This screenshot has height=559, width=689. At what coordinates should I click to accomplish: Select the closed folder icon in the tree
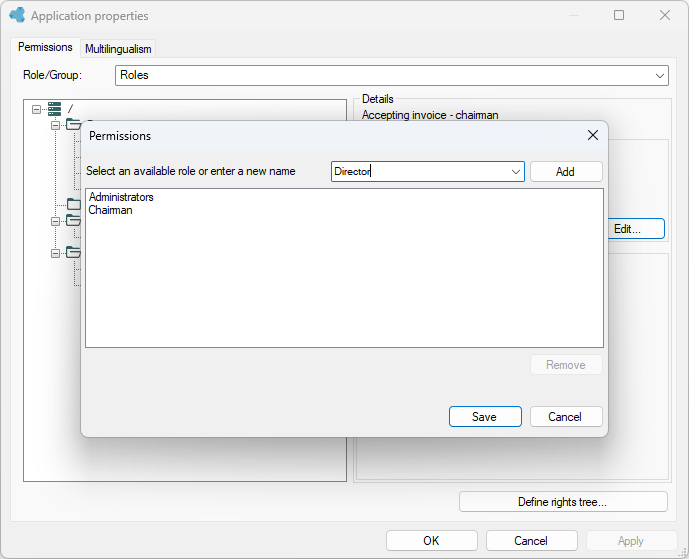pos(74,204)
